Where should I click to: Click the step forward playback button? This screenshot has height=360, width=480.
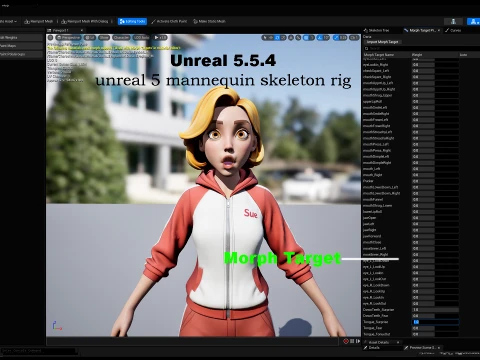point(358,341)
